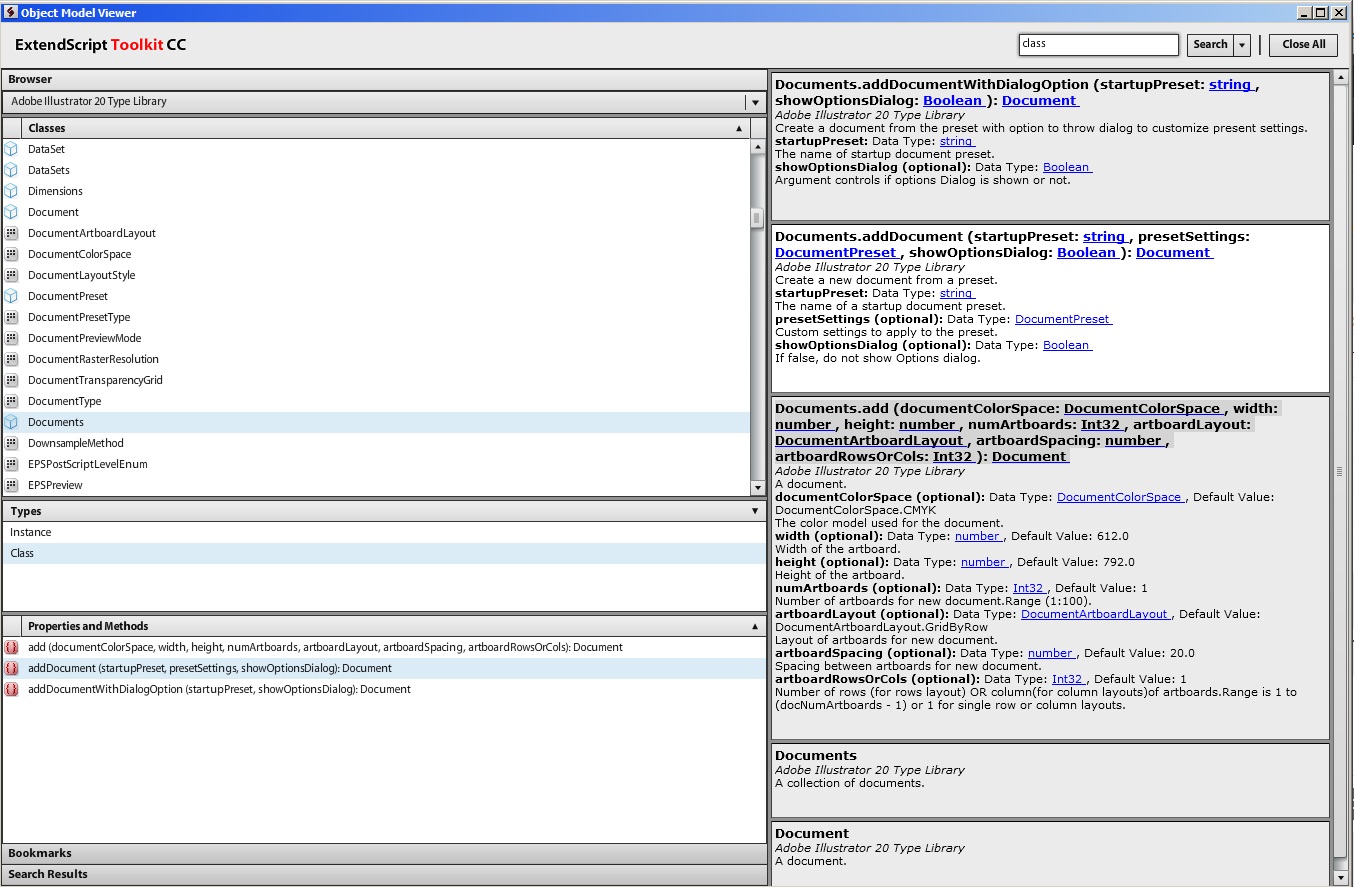Click the cube icon beside DataSet
The height and width of the screenshot is (887, 1354).
tap(11, 149)
